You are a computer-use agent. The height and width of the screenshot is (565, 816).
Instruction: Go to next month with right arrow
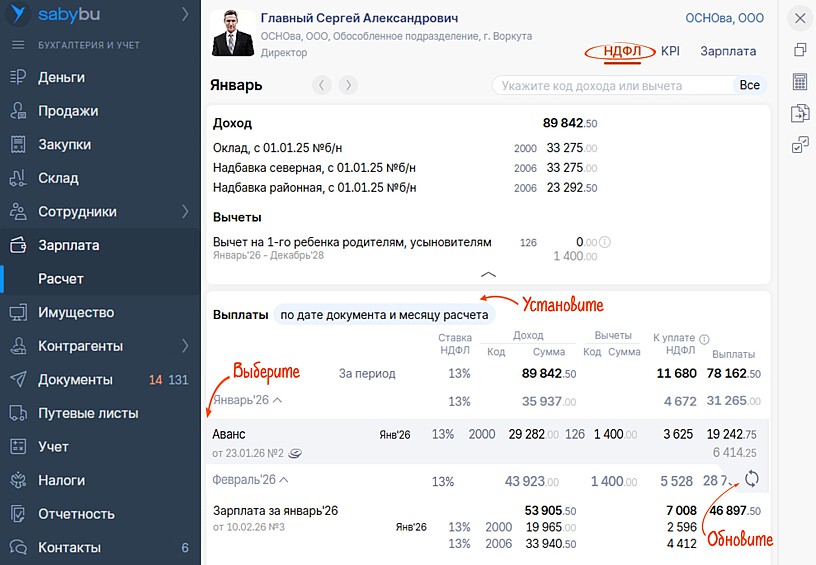347,85
